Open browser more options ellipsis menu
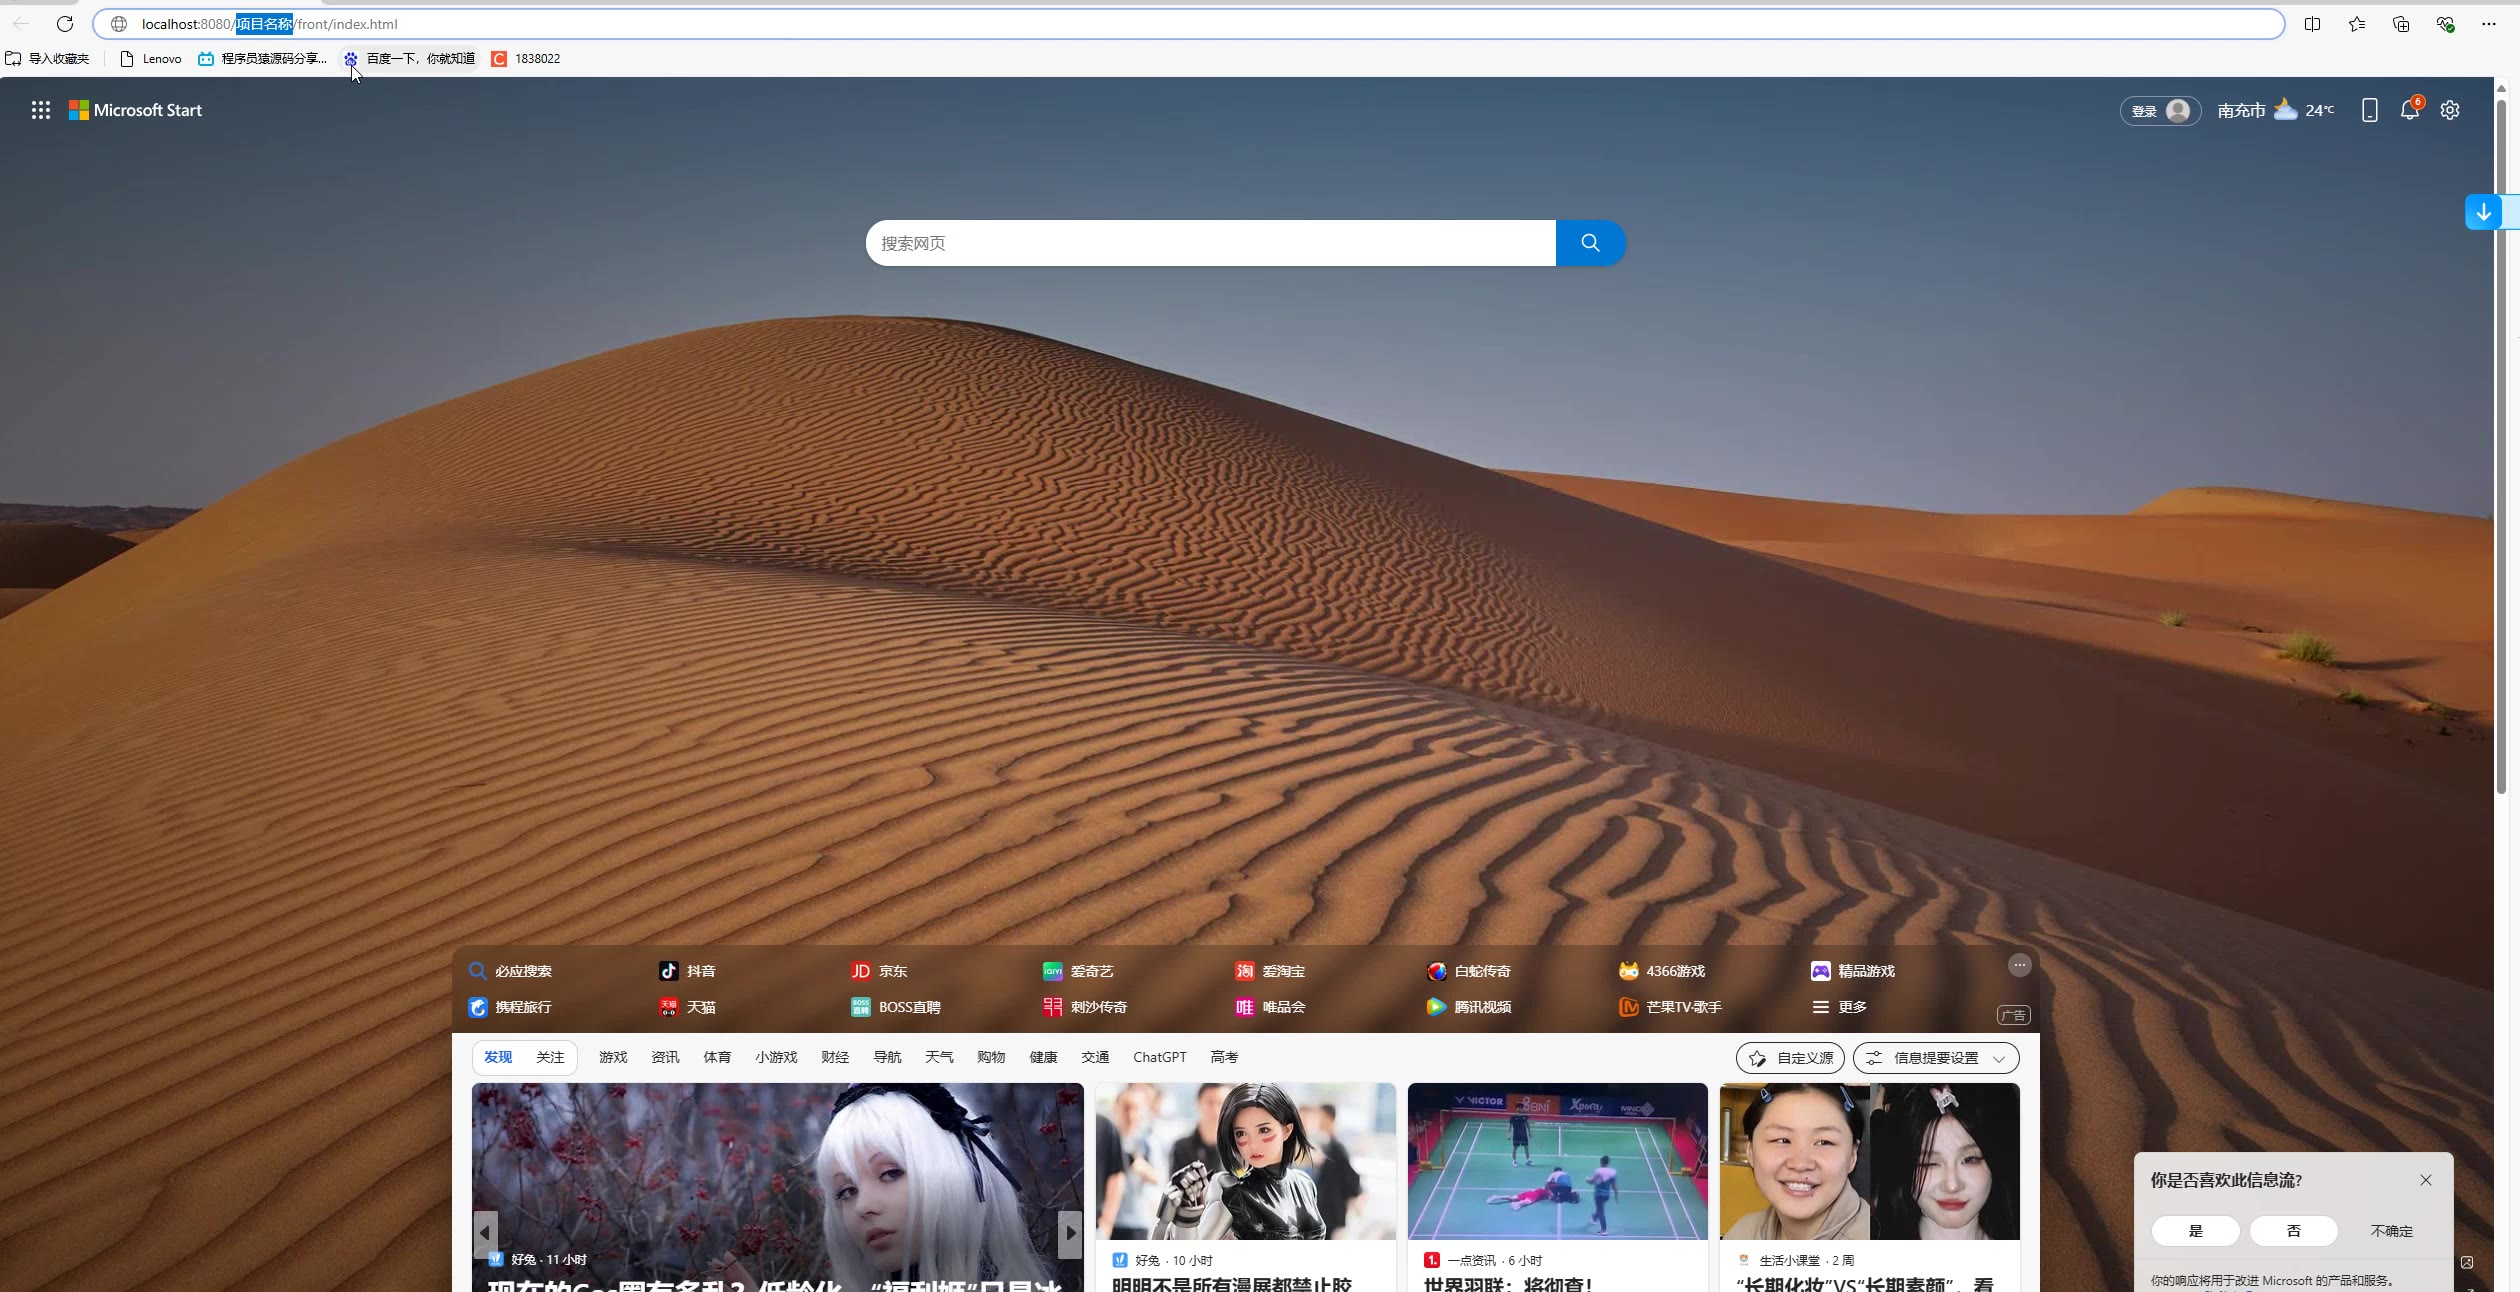The height and width of the screenshot is (1292, 2520). [2489, 24]
